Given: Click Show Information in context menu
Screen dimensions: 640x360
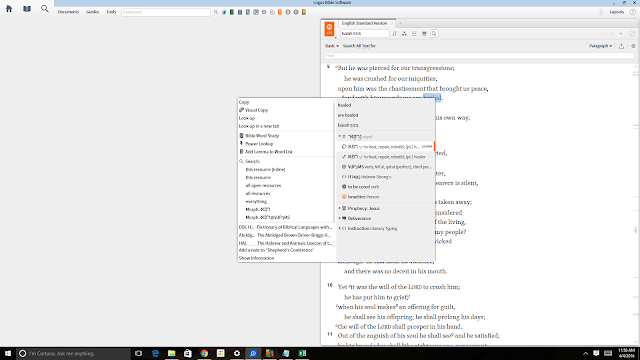Looking at the screenshot, I should pyautogui.click(x=256, y=258).
